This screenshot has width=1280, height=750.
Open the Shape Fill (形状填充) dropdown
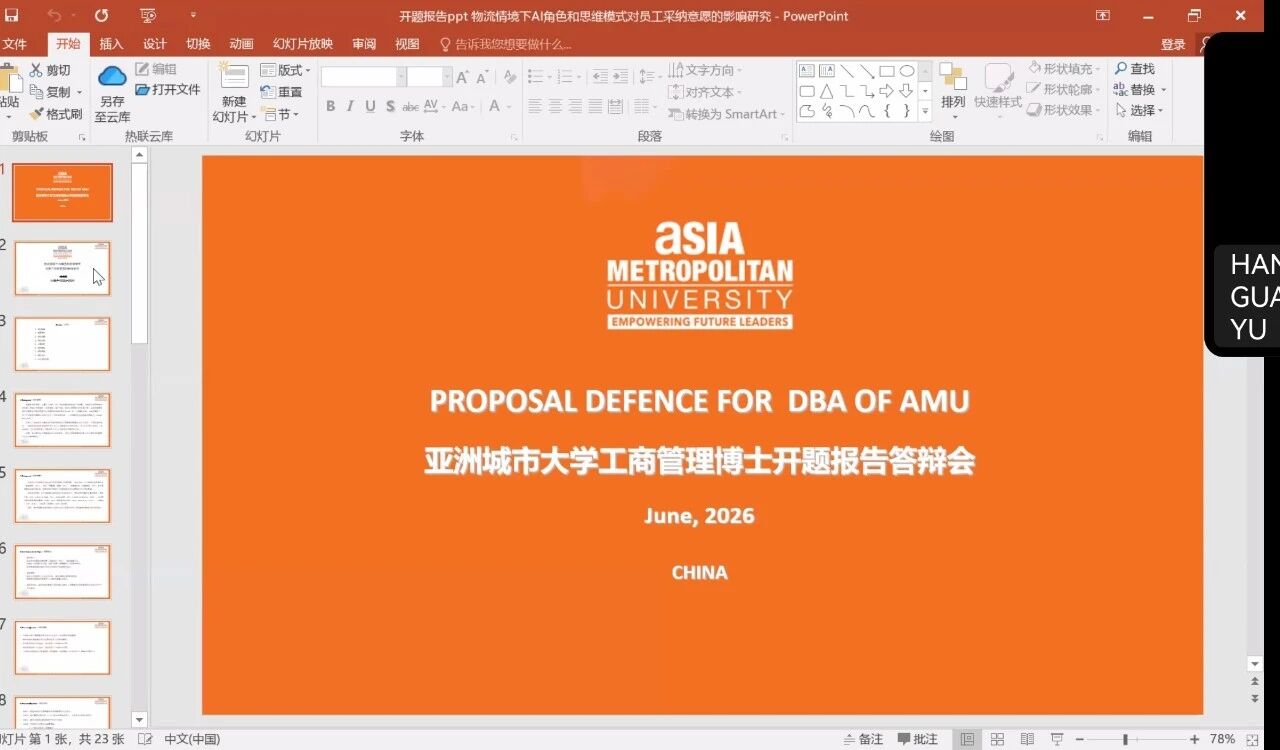point(1065,69)
